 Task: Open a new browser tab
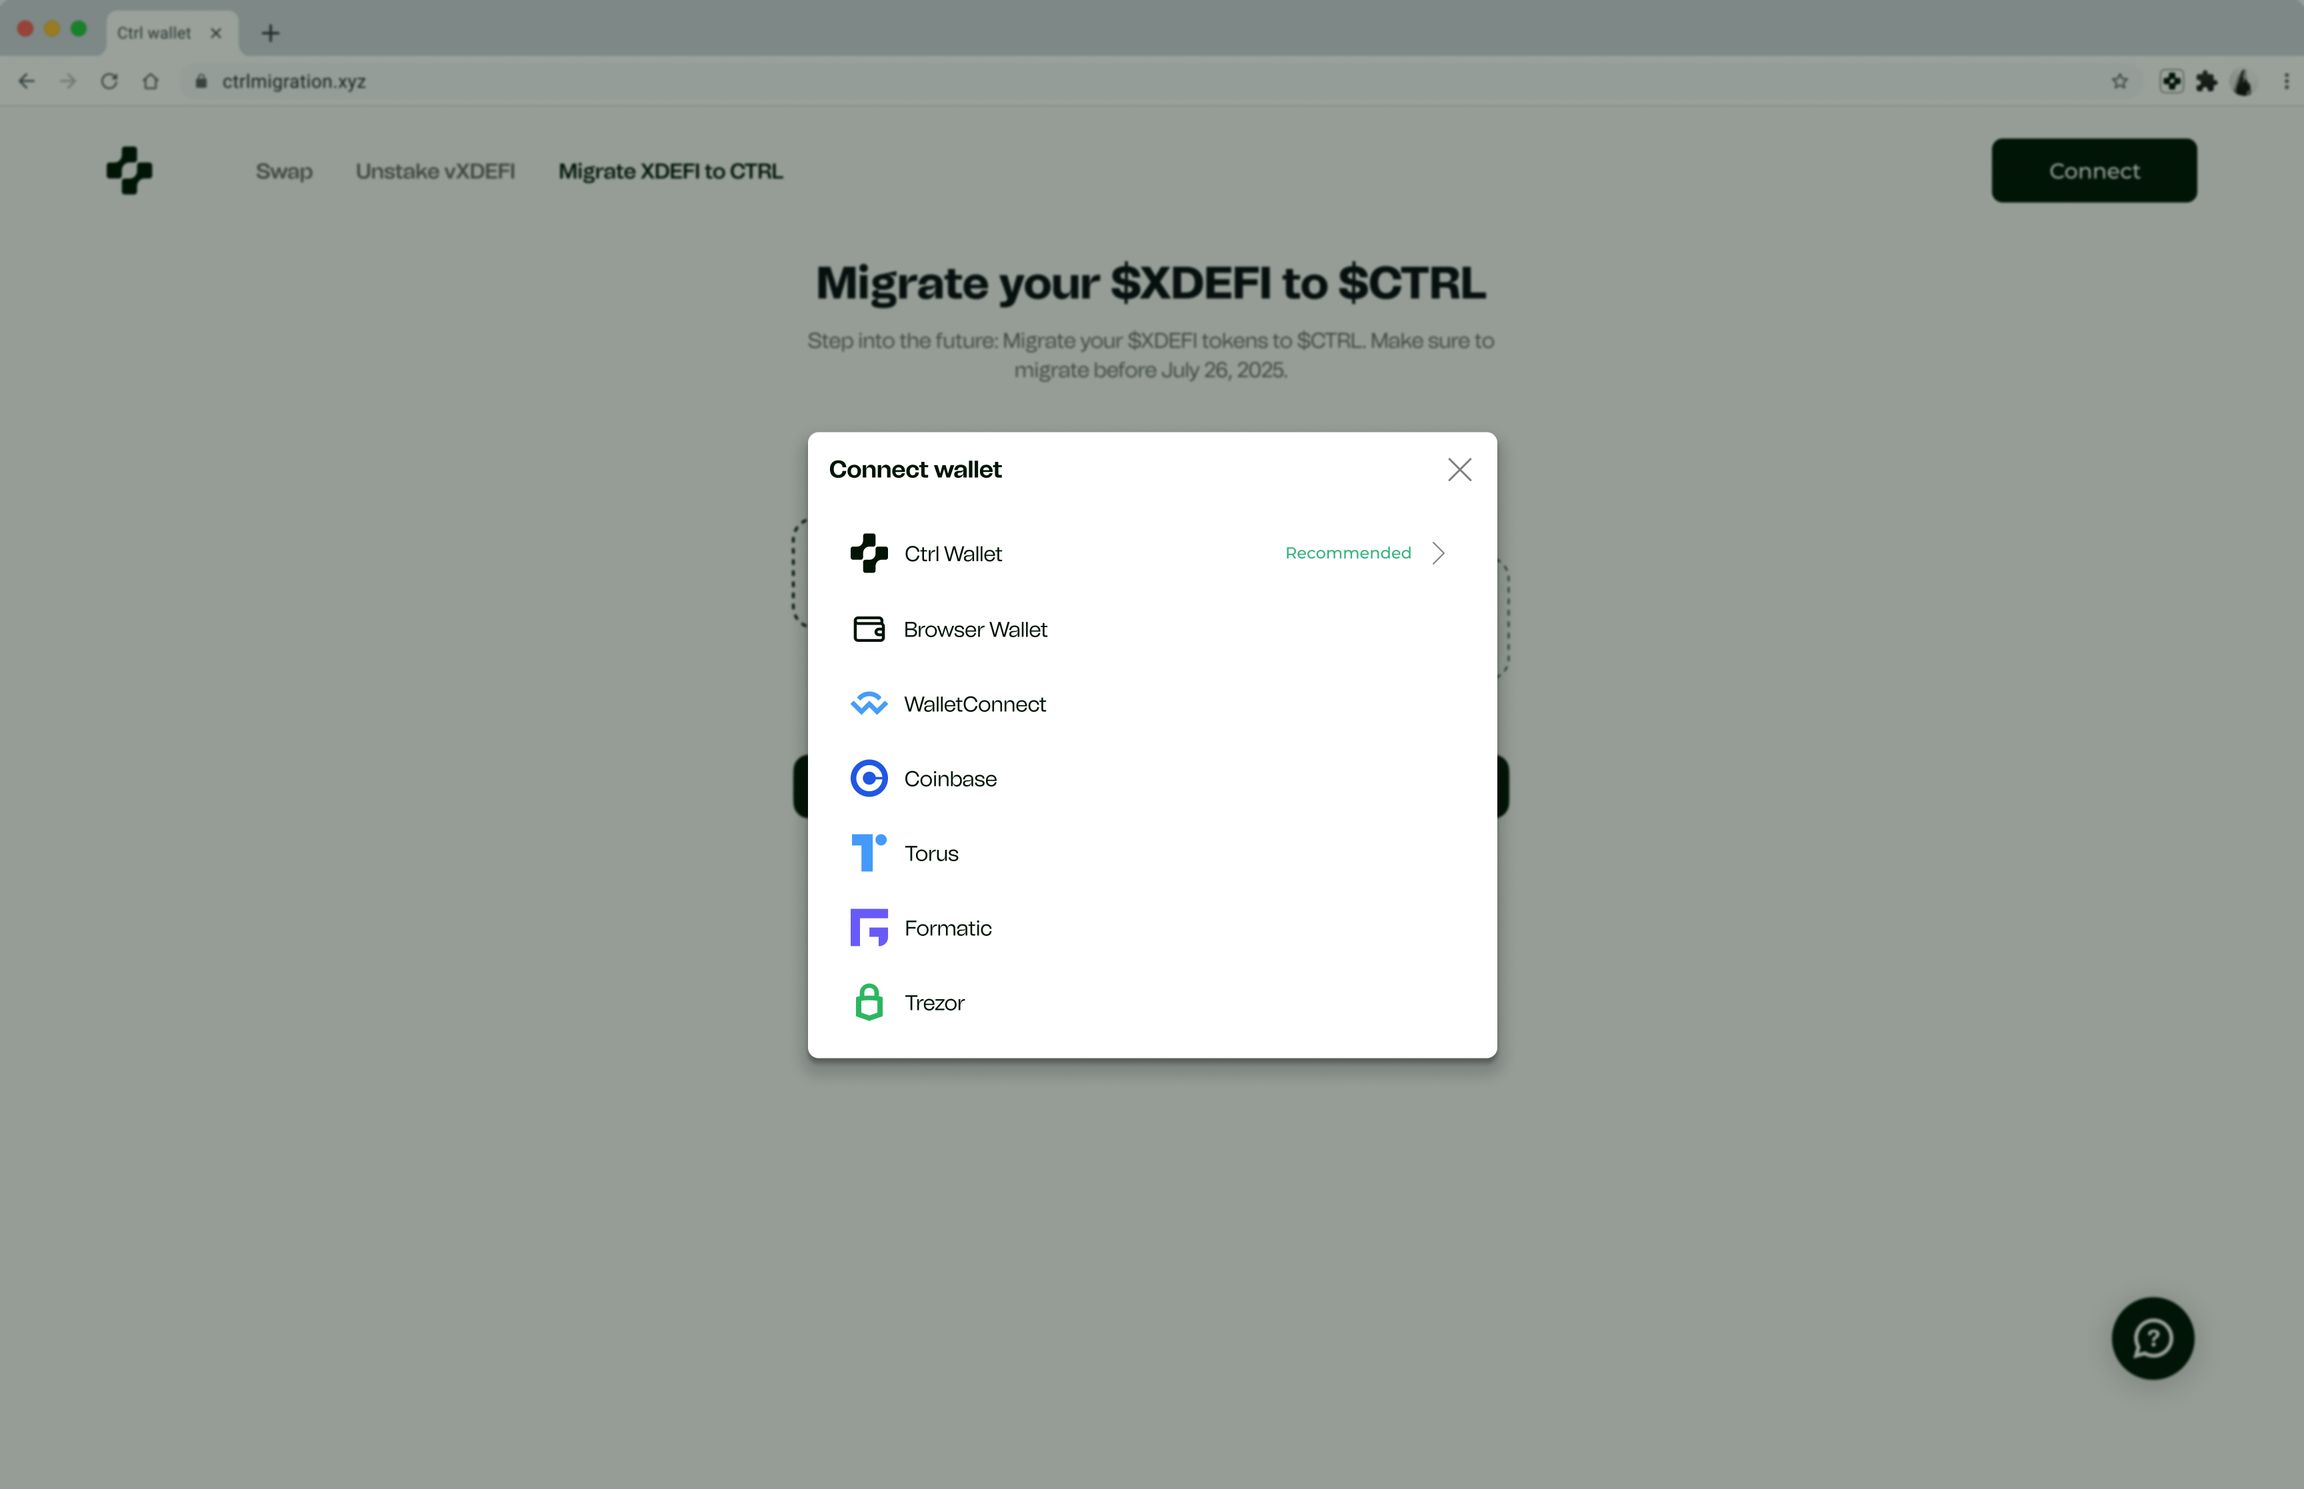point(270,33)
